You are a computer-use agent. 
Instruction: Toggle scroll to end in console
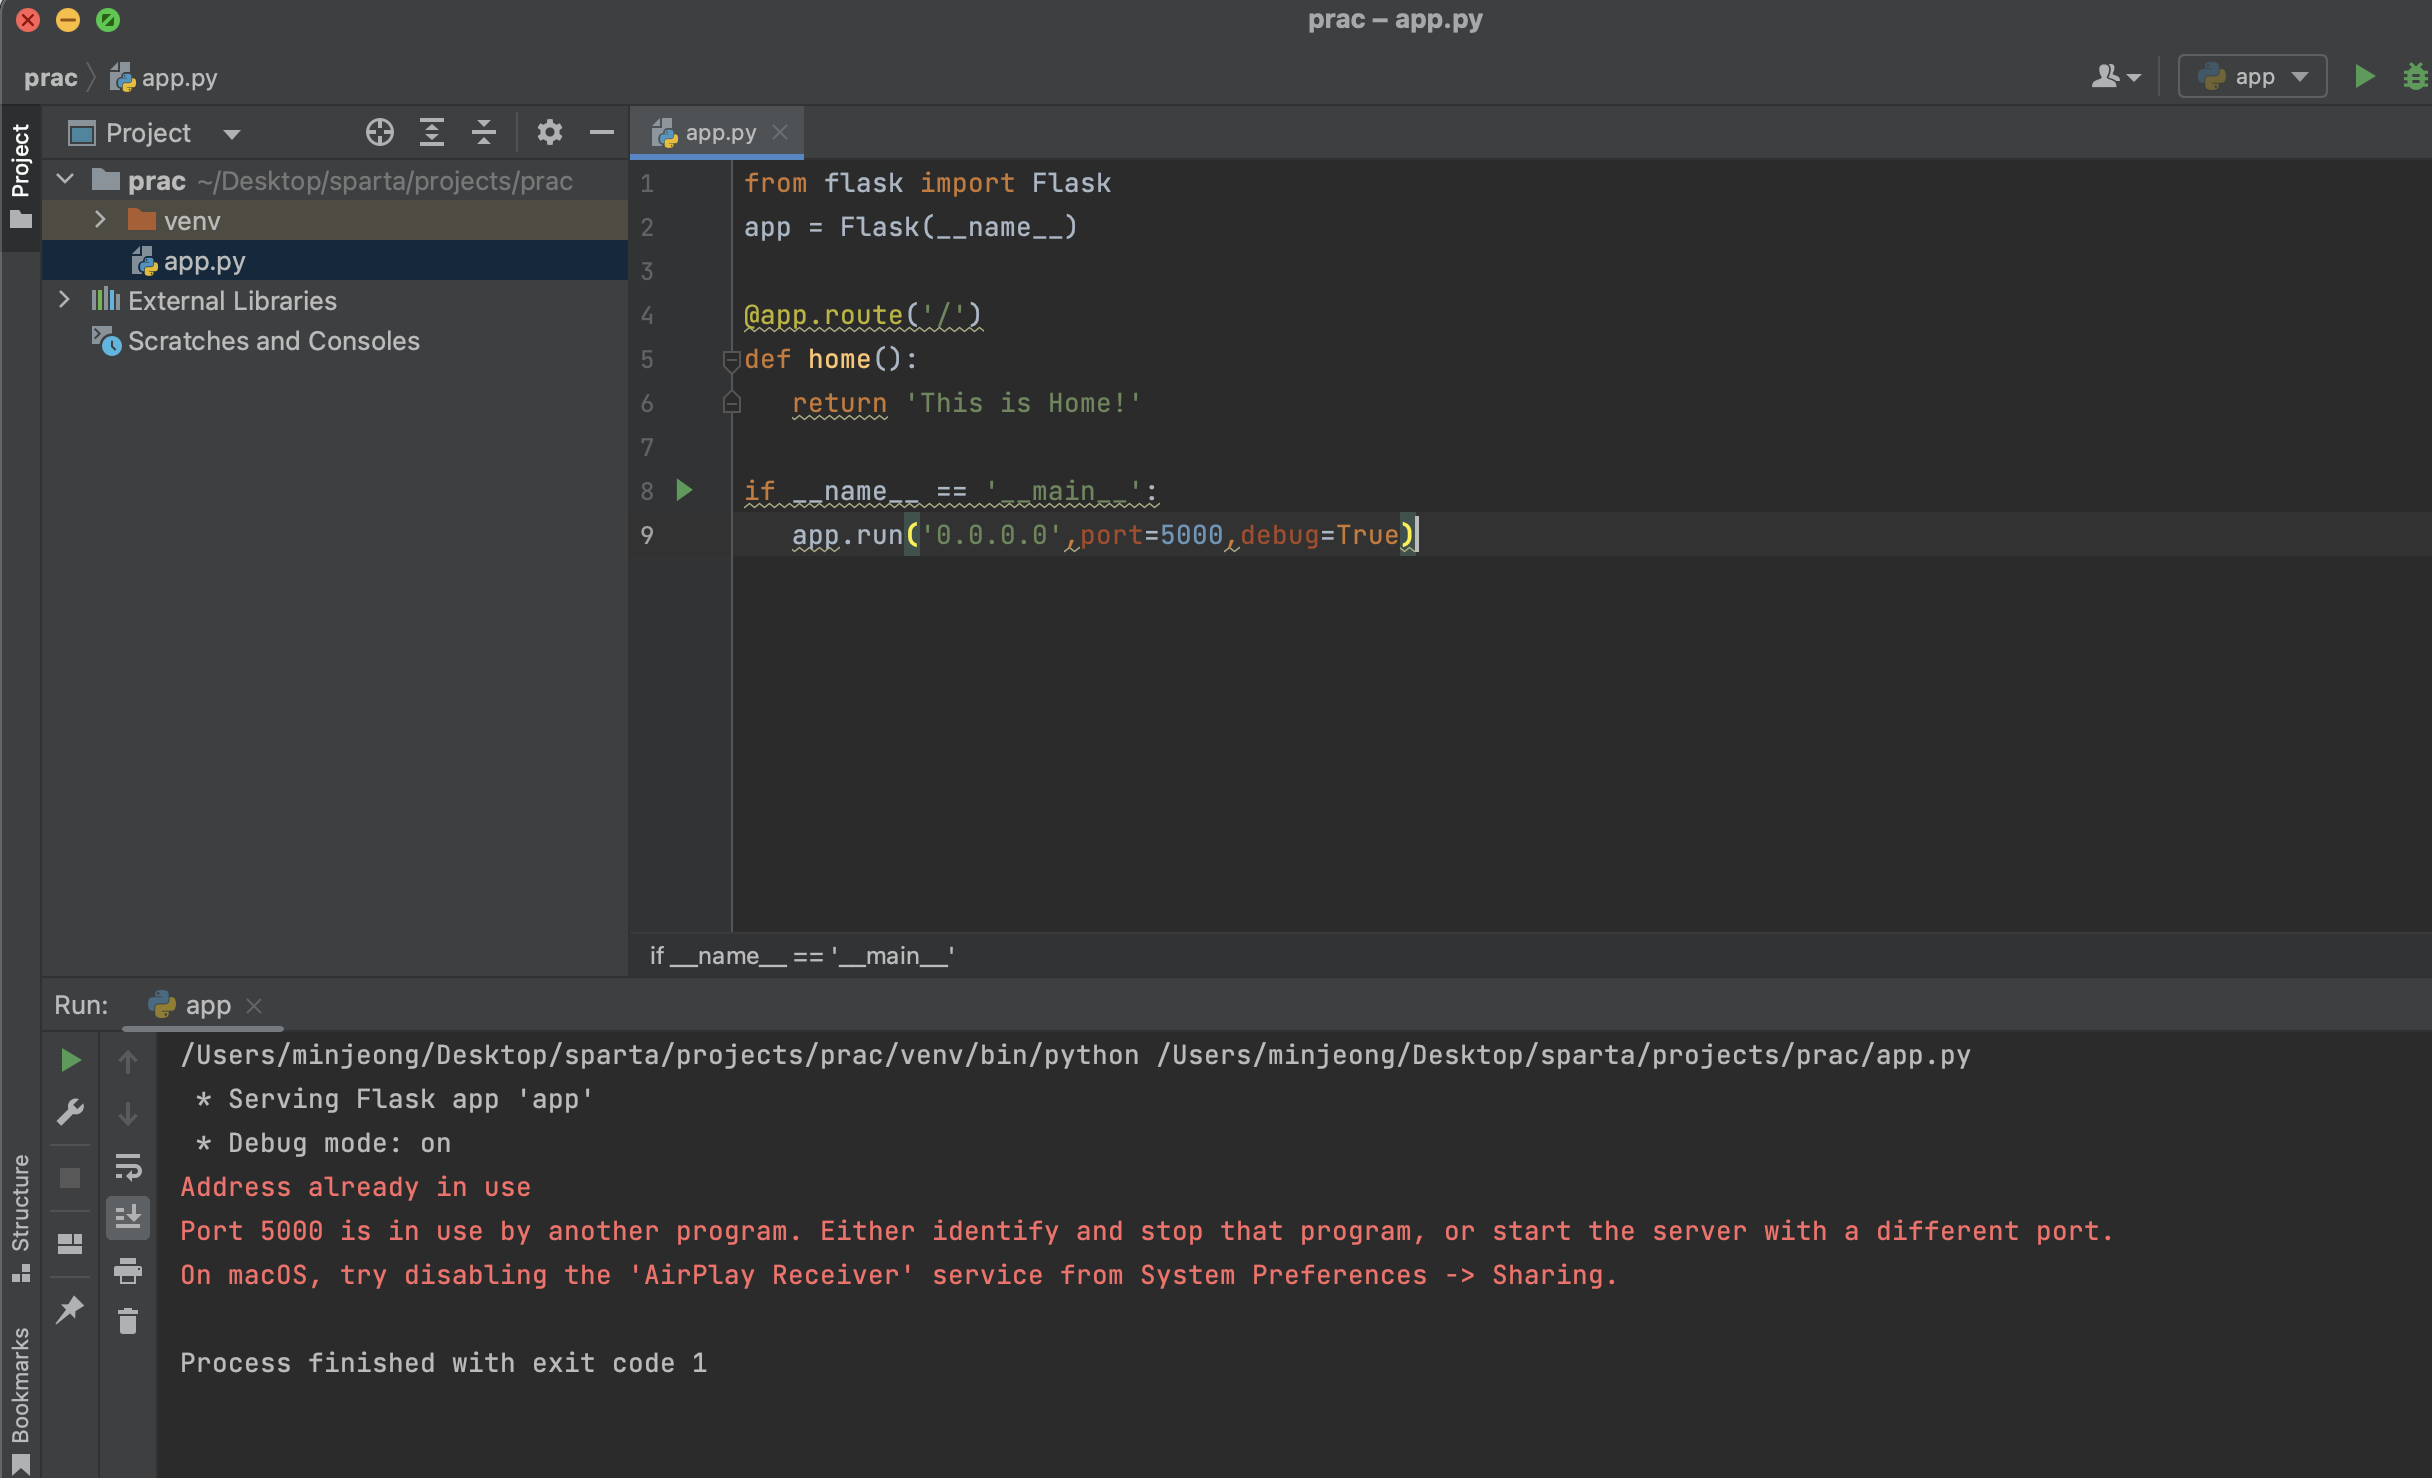(x=128, y=1217)
